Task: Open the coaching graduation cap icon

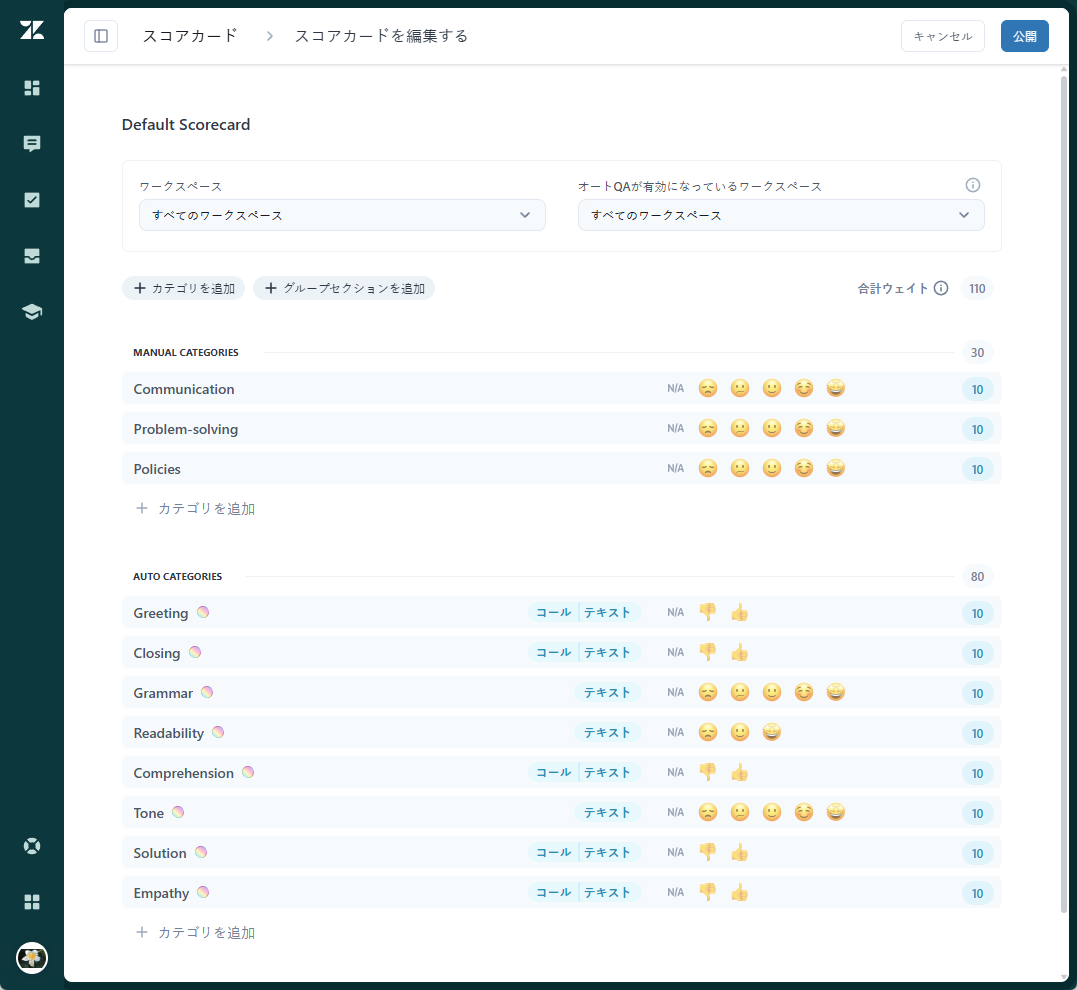Action: [32, 312]
